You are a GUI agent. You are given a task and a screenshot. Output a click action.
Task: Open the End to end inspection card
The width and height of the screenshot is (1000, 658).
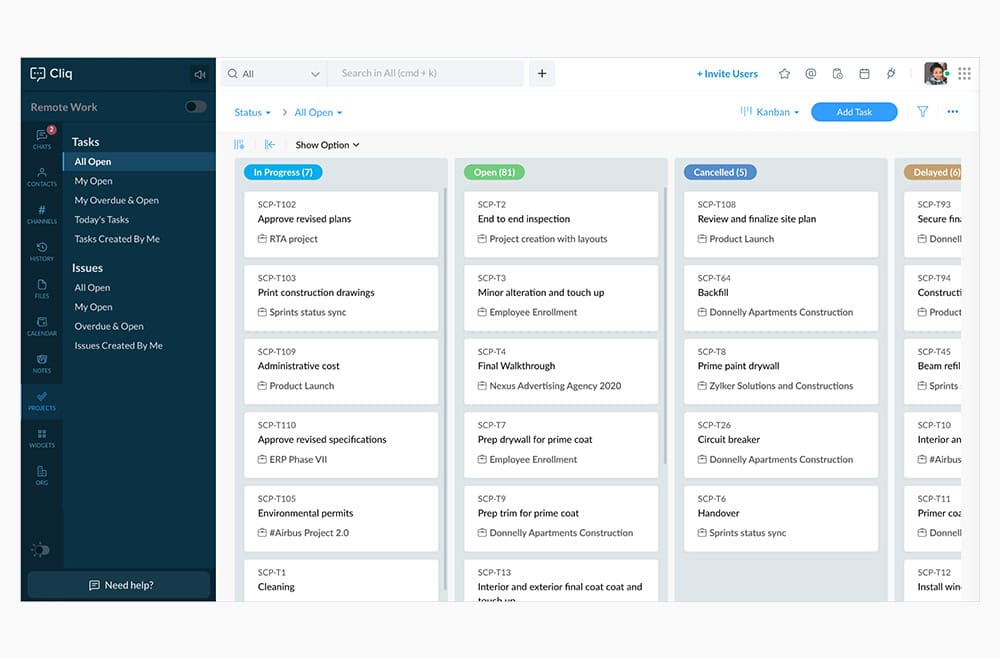point(561,224)
